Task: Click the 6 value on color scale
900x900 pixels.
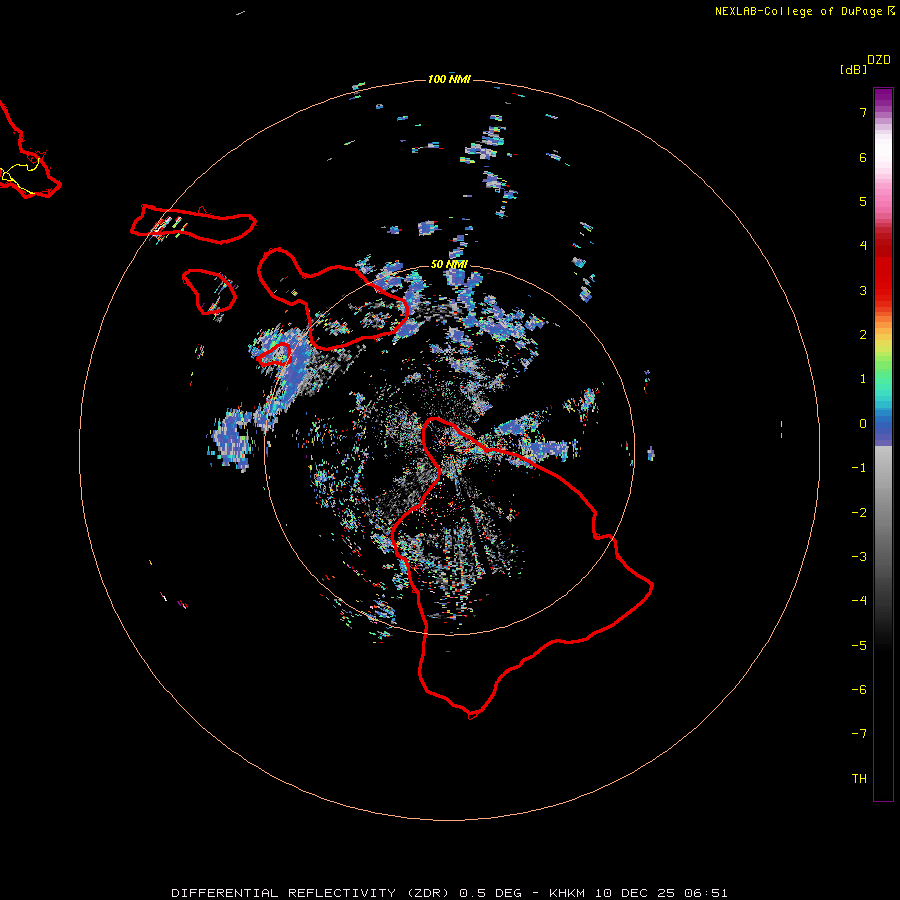Action: pyautogui.click(x=863, y=157)
